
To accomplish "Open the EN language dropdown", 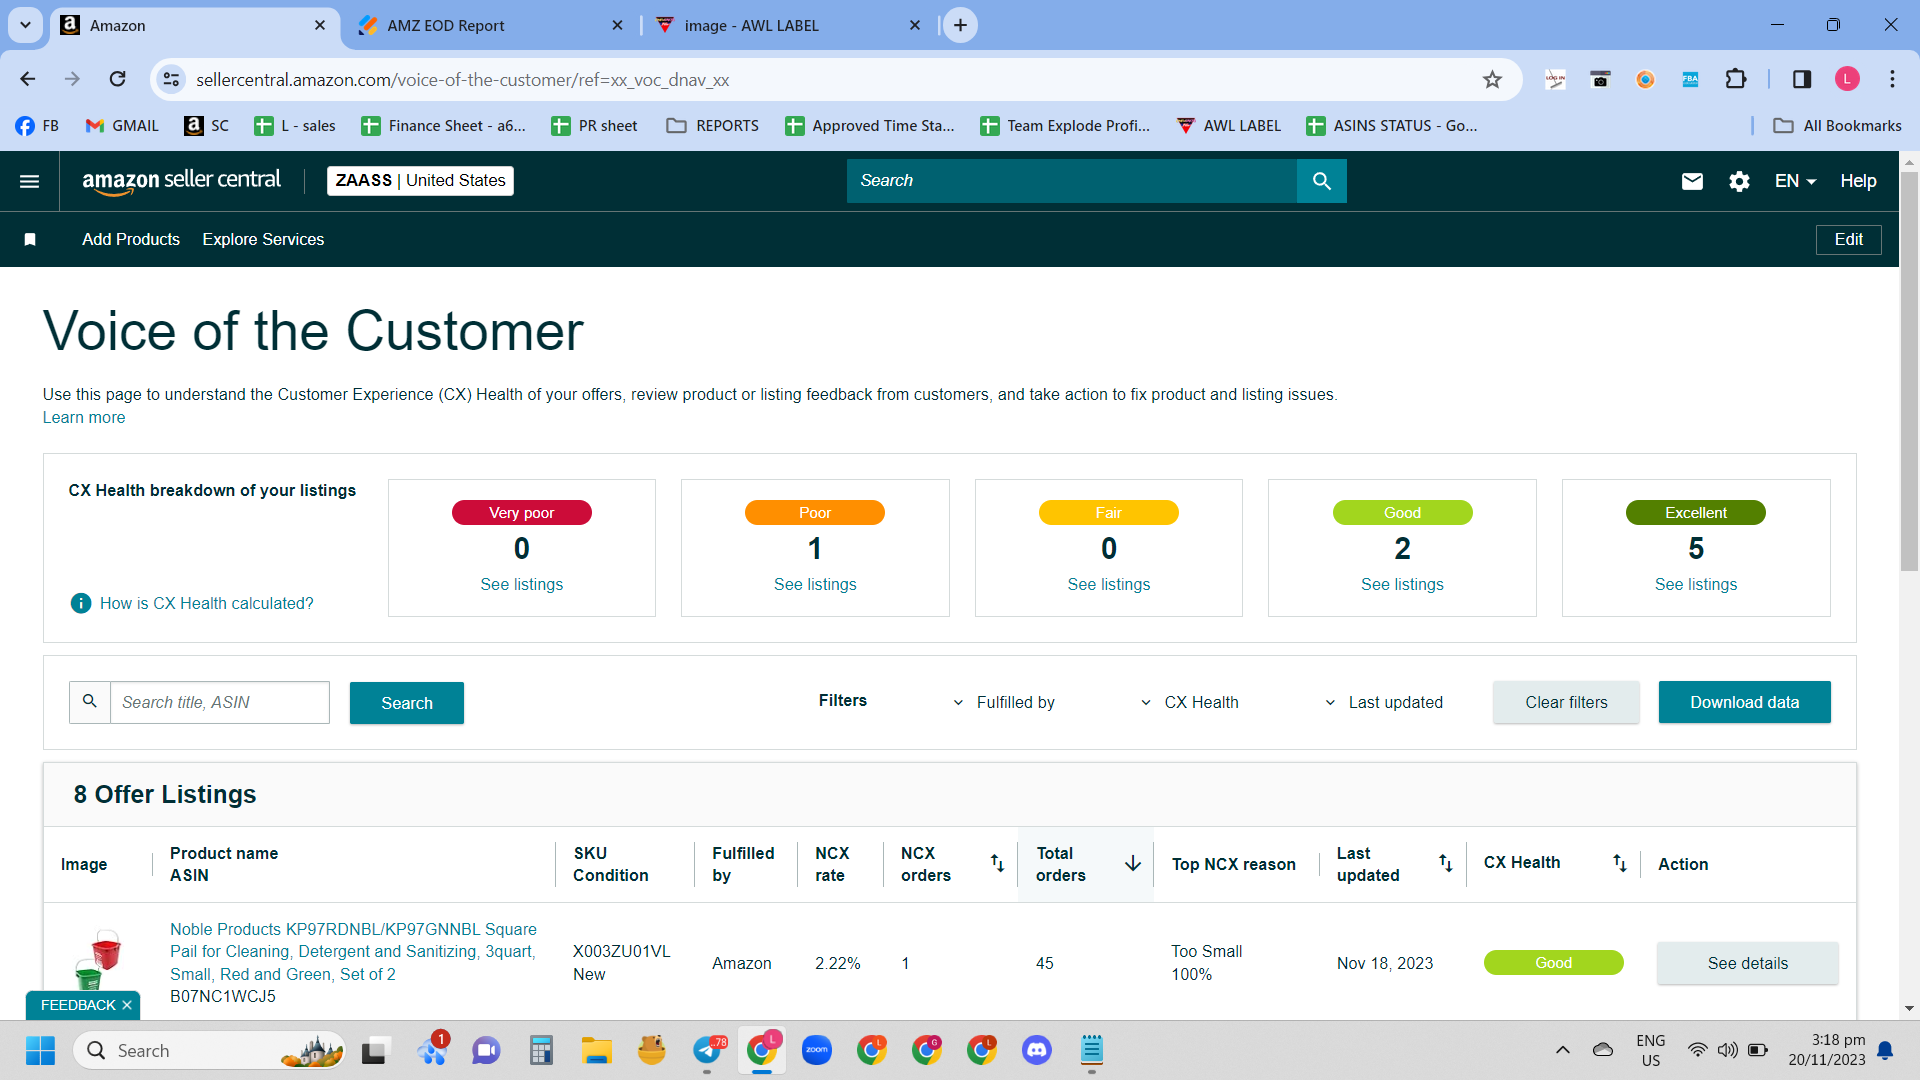I will pyautogui.click(x=1795, y=181).
